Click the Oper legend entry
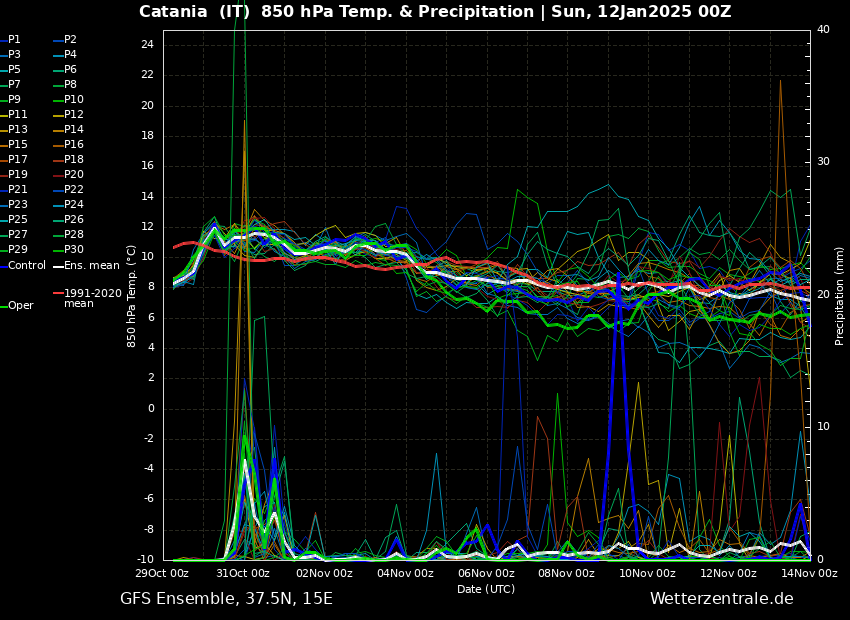 click(x=20, y=306)
